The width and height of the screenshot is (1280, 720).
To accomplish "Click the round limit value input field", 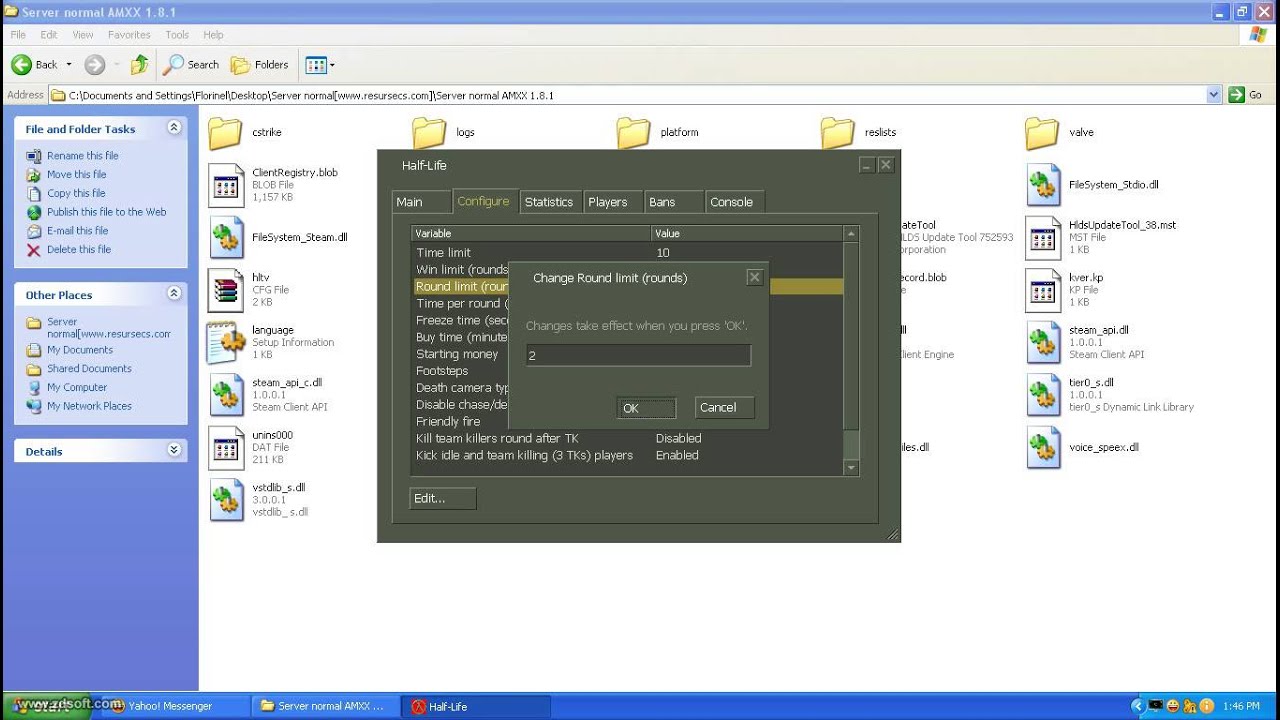I will click(x=638, y=355).
